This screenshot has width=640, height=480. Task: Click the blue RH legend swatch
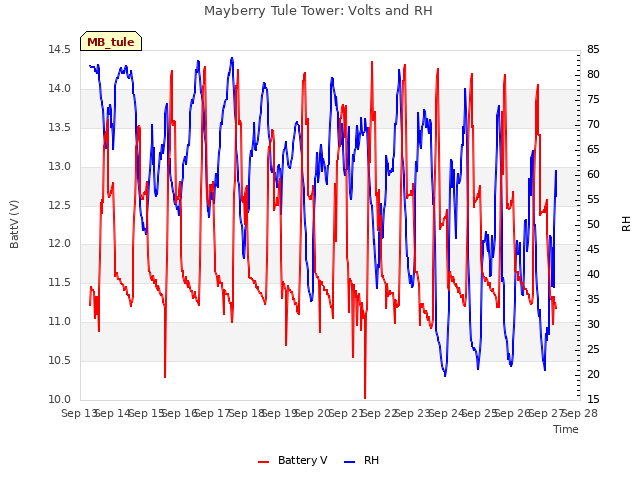coord(350,462)
